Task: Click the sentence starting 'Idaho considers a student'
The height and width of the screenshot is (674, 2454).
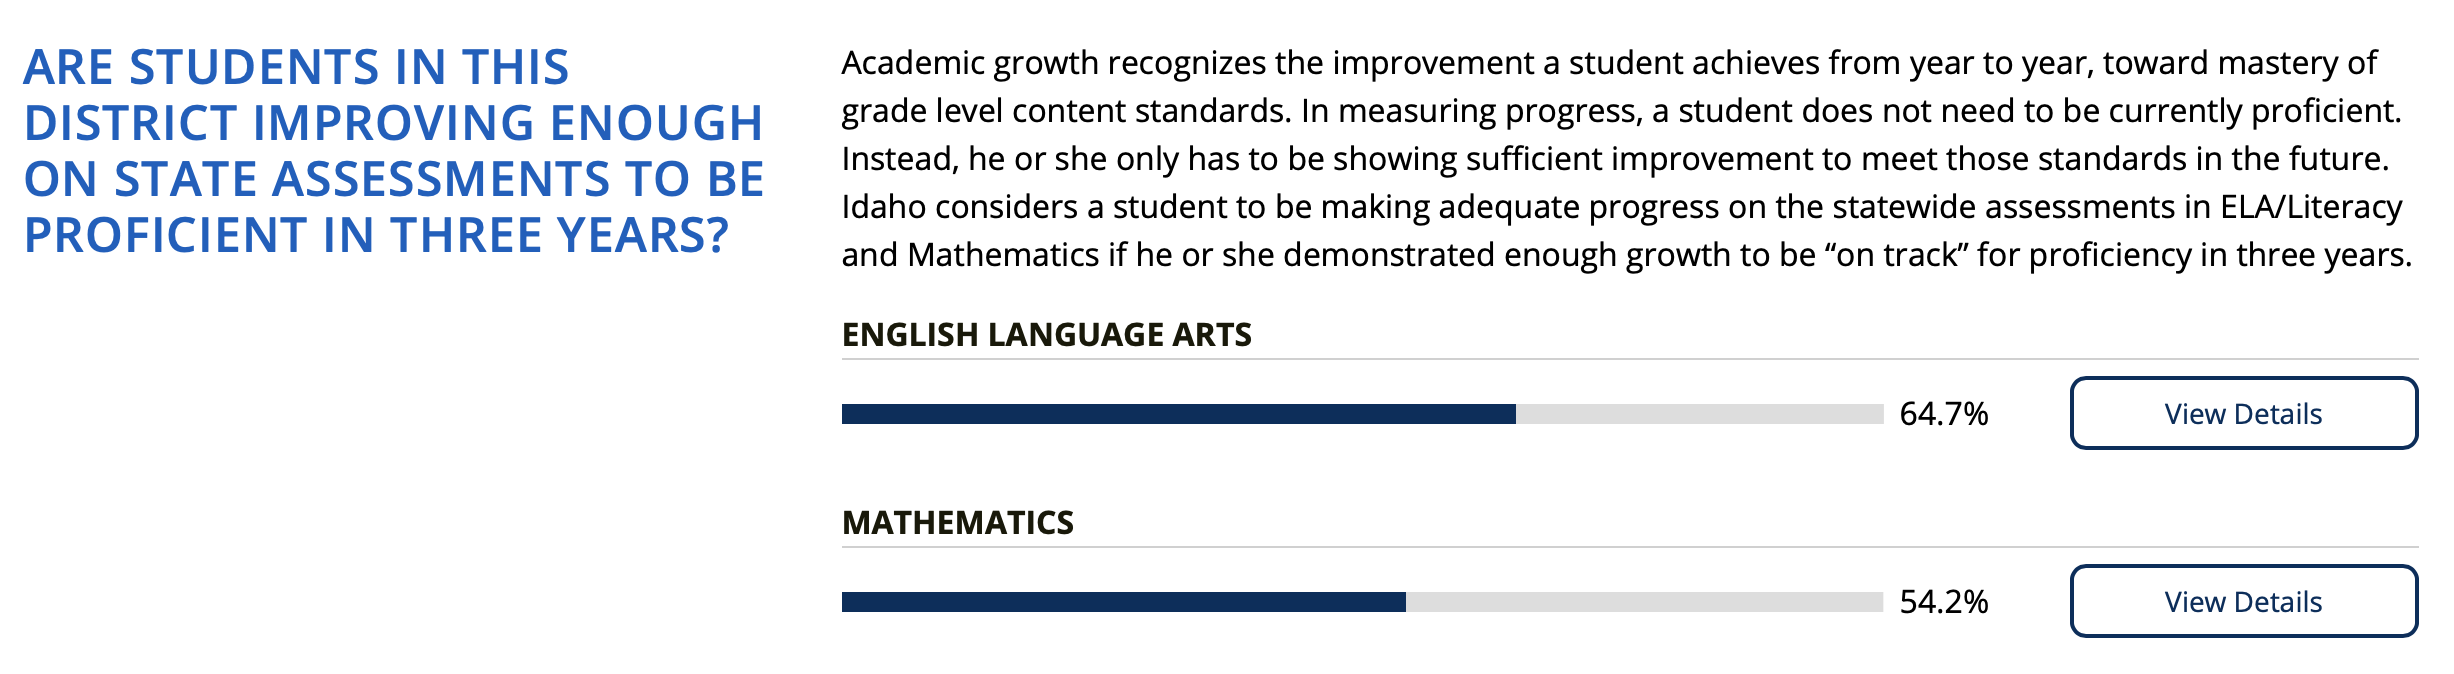Action: pos(1626,231)
